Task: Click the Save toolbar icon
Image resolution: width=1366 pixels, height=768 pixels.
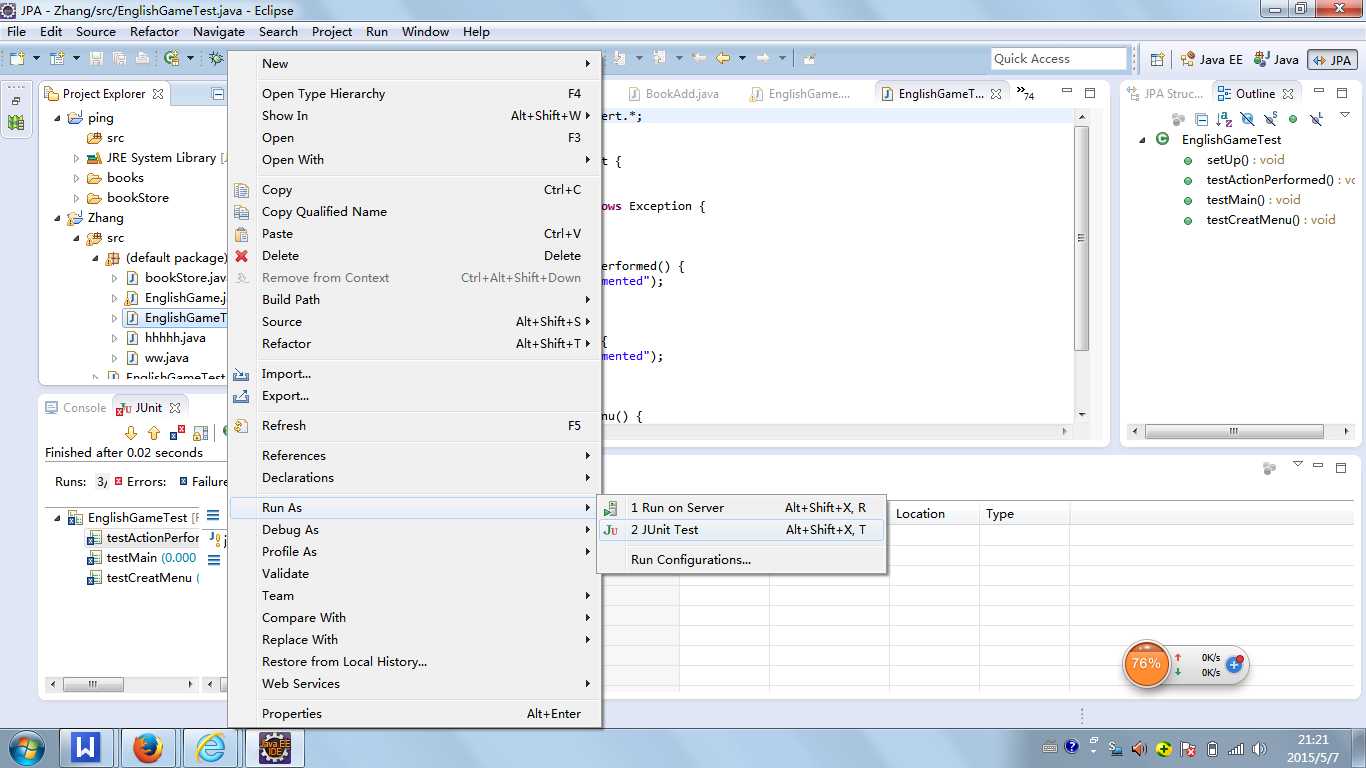Action: (96, 59)
